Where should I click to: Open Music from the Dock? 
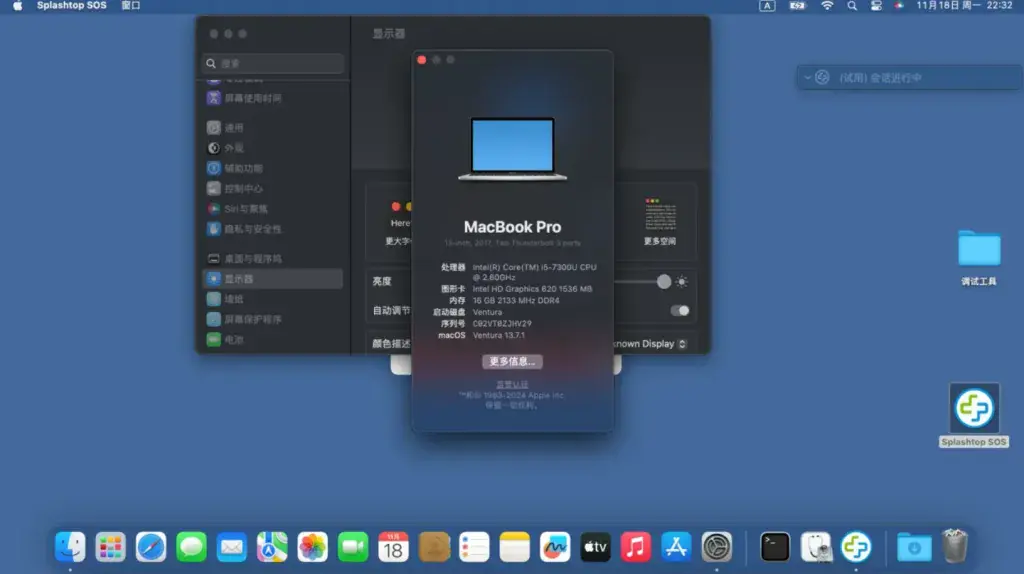tap(635, 547)
